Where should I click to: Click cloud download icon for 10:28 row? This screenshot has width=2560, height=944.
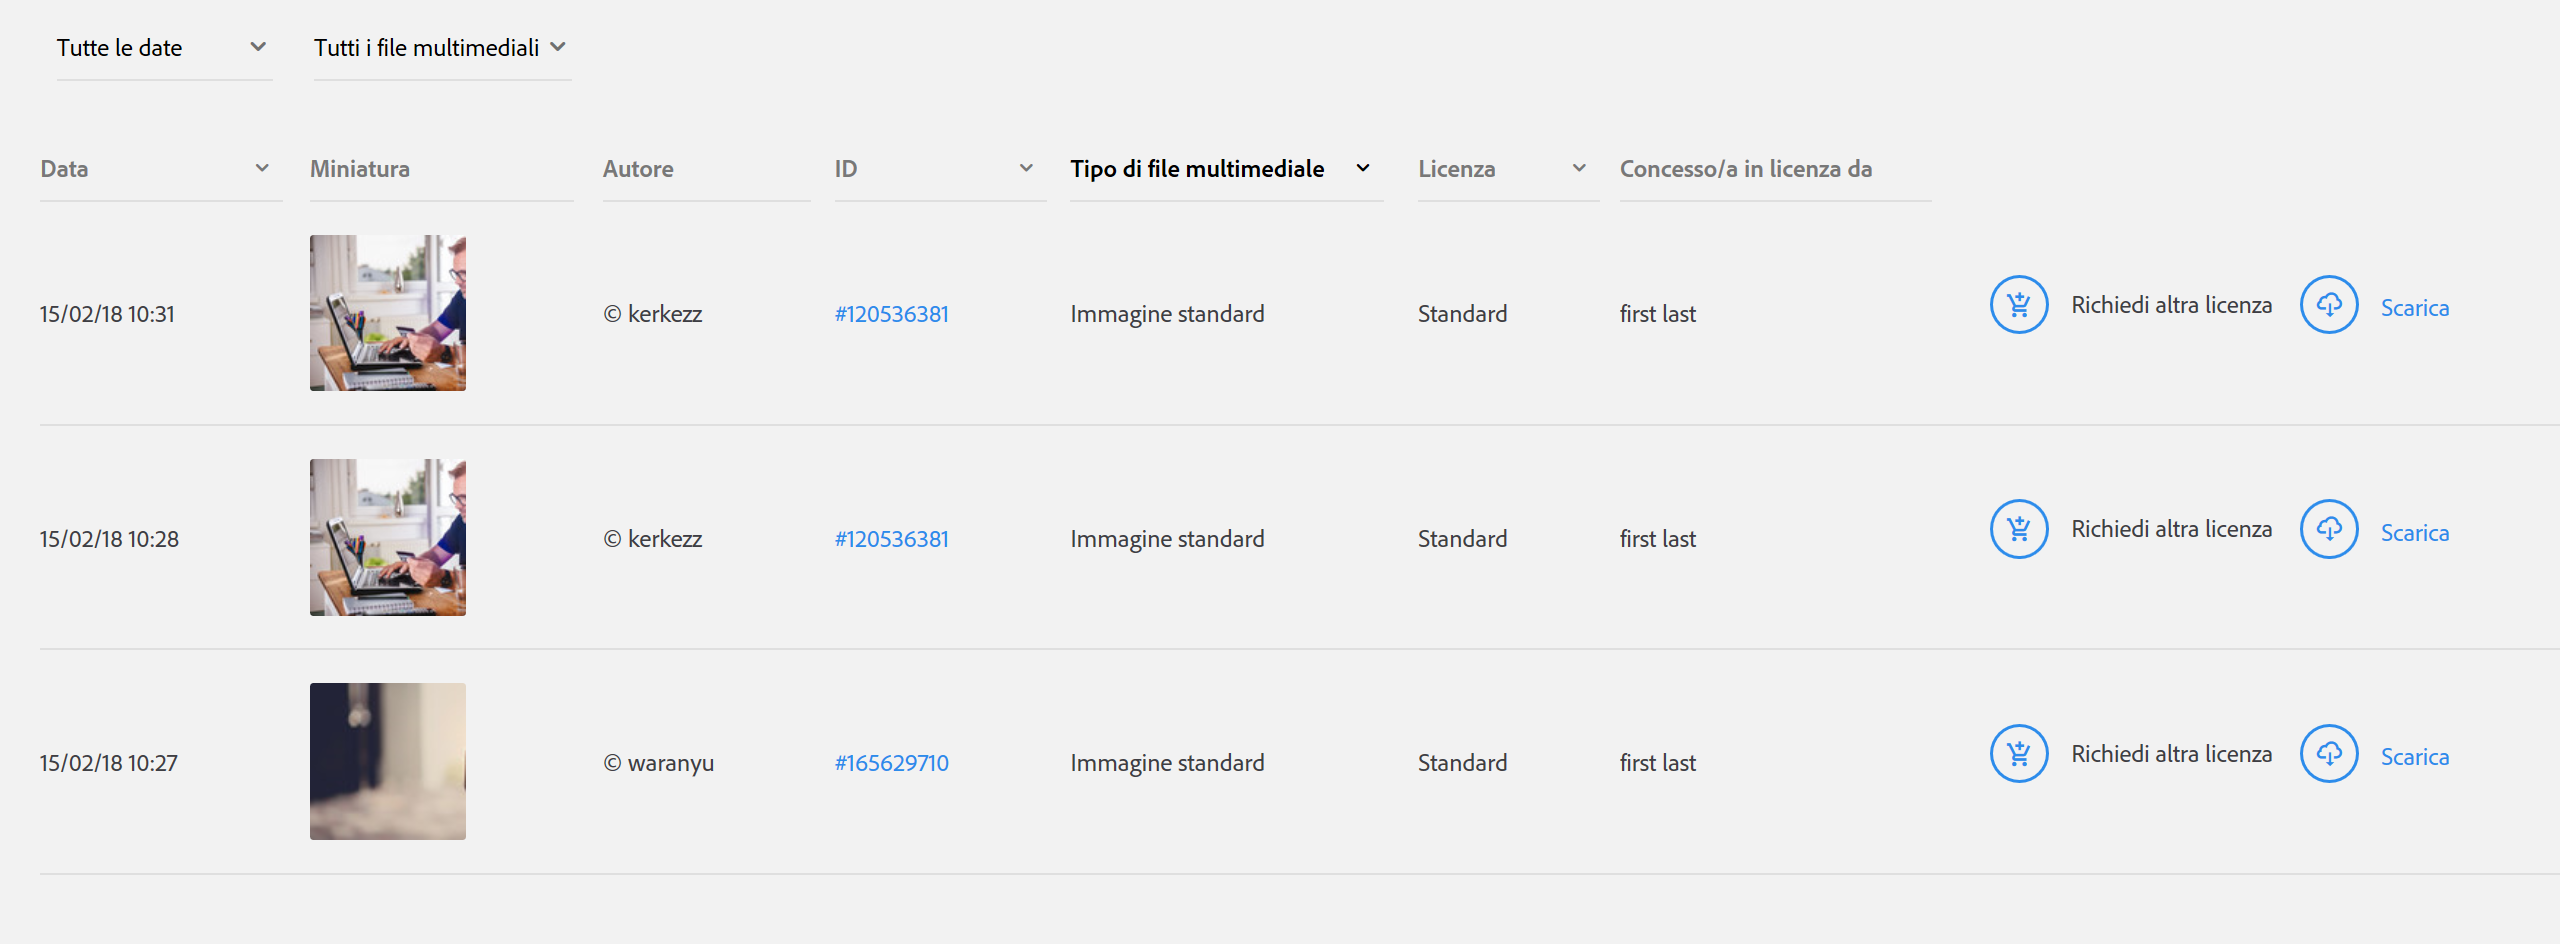point(2329,529)
